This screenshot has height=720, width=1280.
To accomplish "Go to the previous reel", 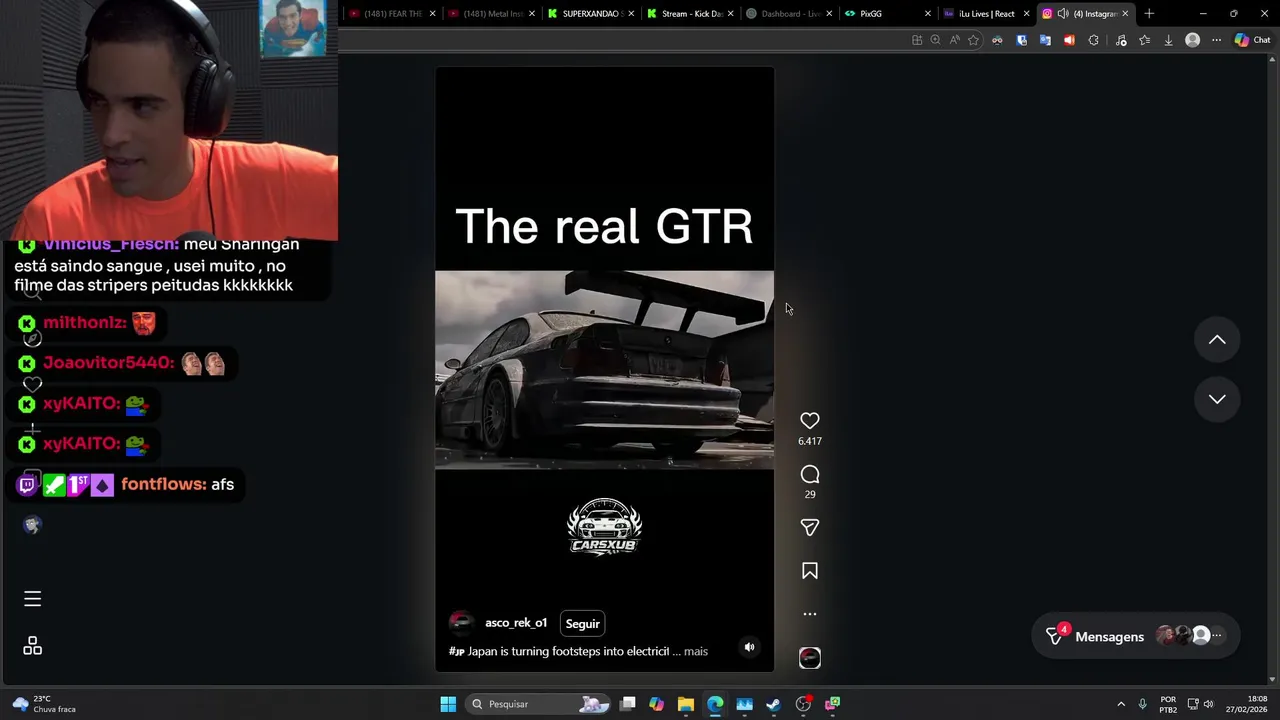I will click(1217, 340).
